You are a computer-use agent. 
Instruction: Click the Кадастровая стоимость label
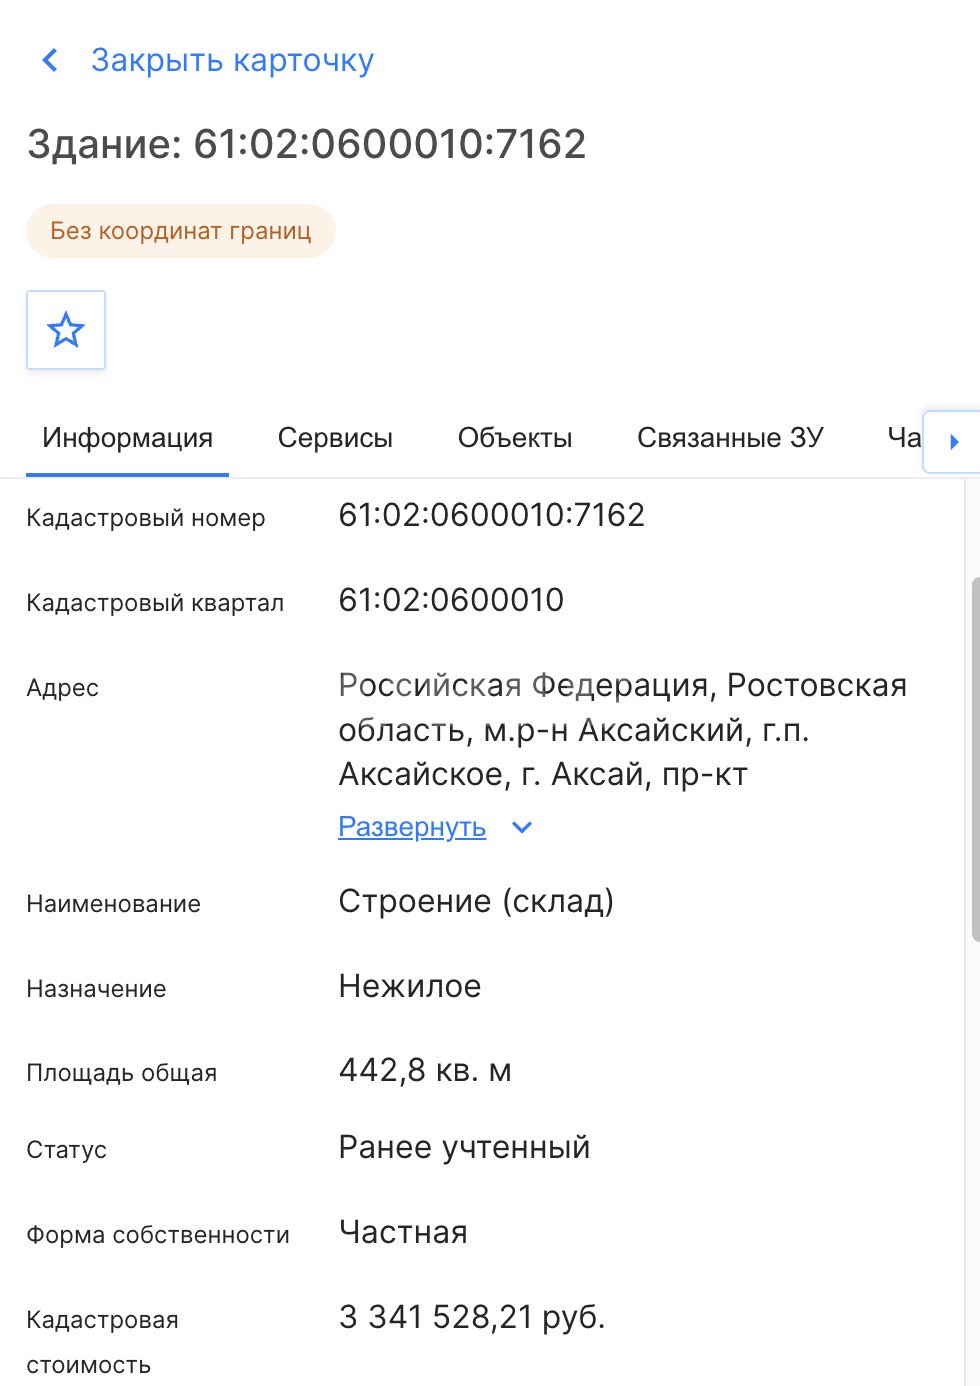103,1342
